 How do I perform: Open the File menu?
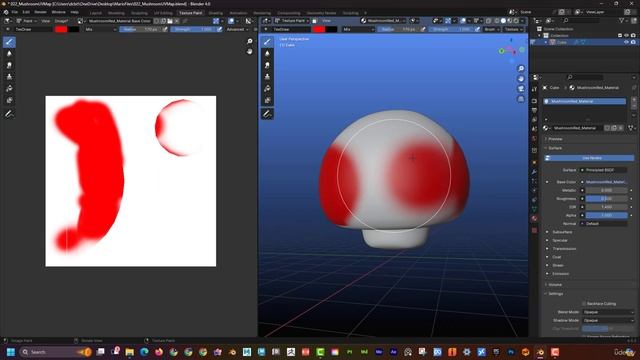[15, 12]
